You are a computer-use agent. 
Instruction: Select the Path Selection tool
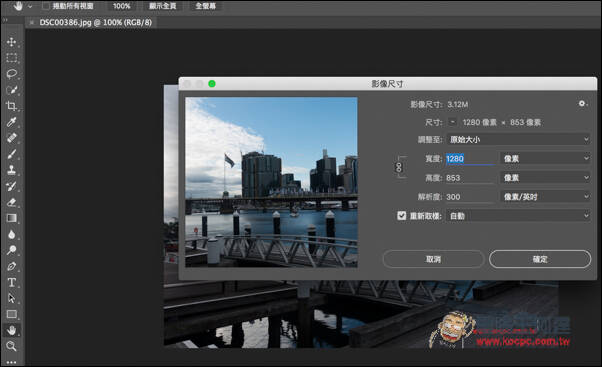click(x=12, y=298)
